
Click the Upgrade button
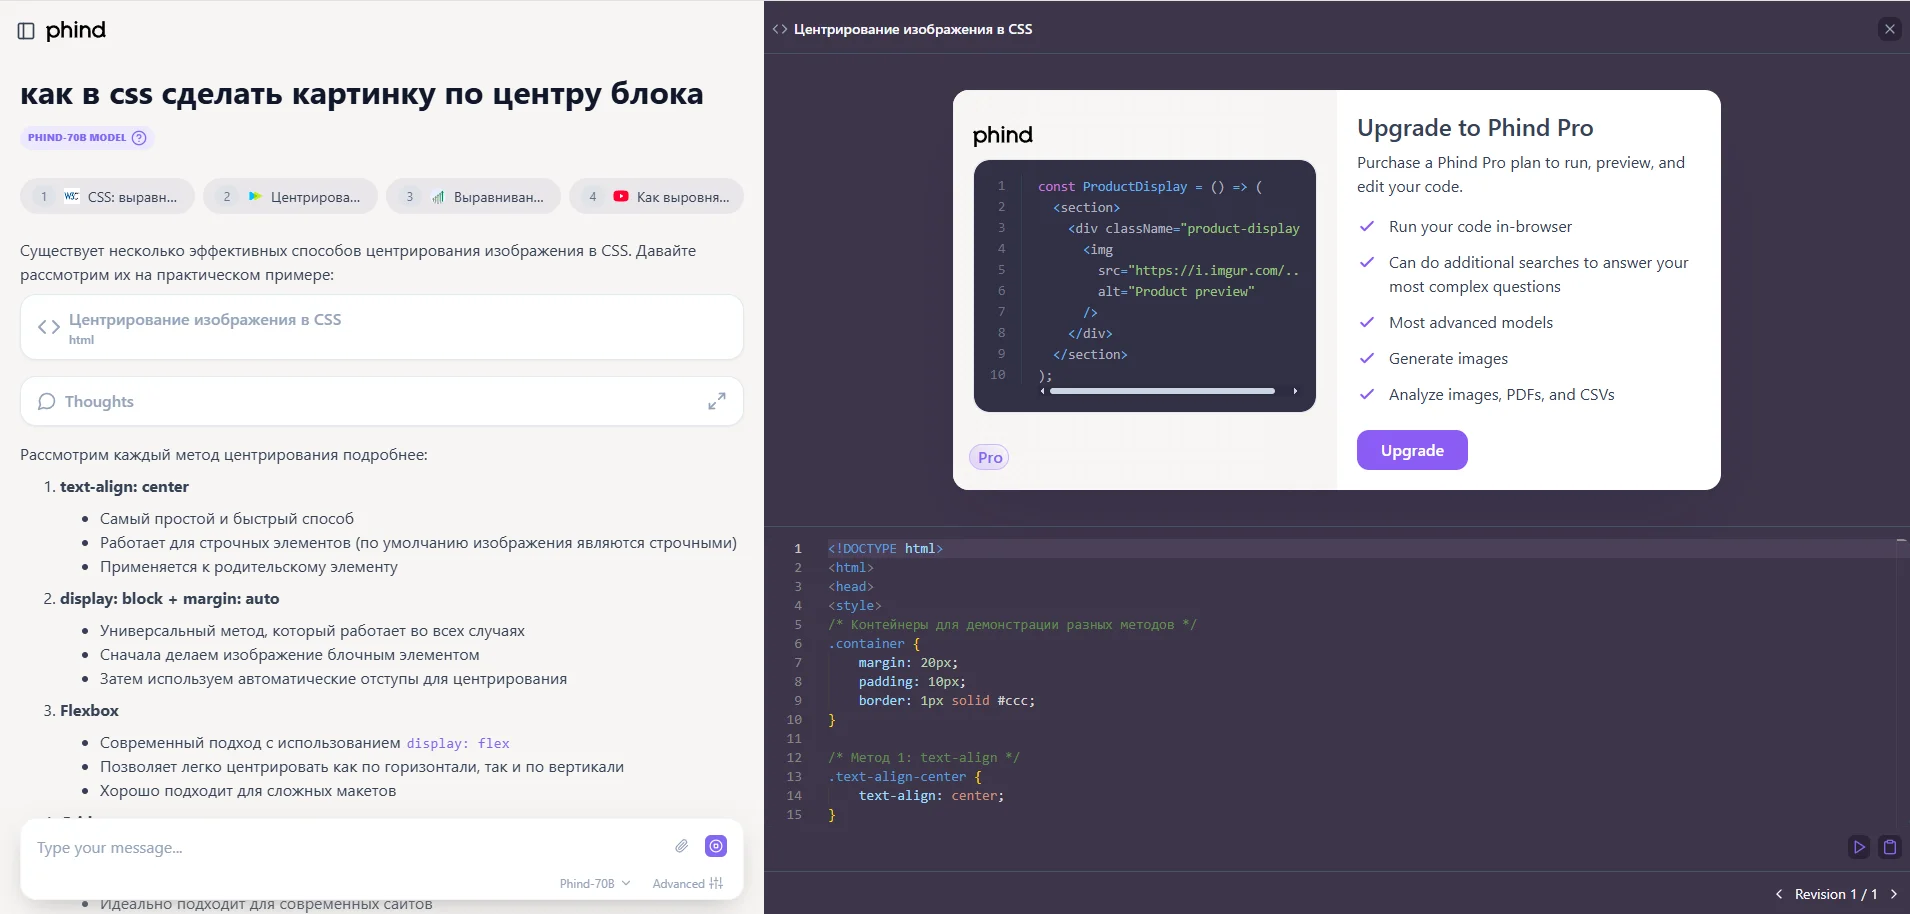point(1412,450)
